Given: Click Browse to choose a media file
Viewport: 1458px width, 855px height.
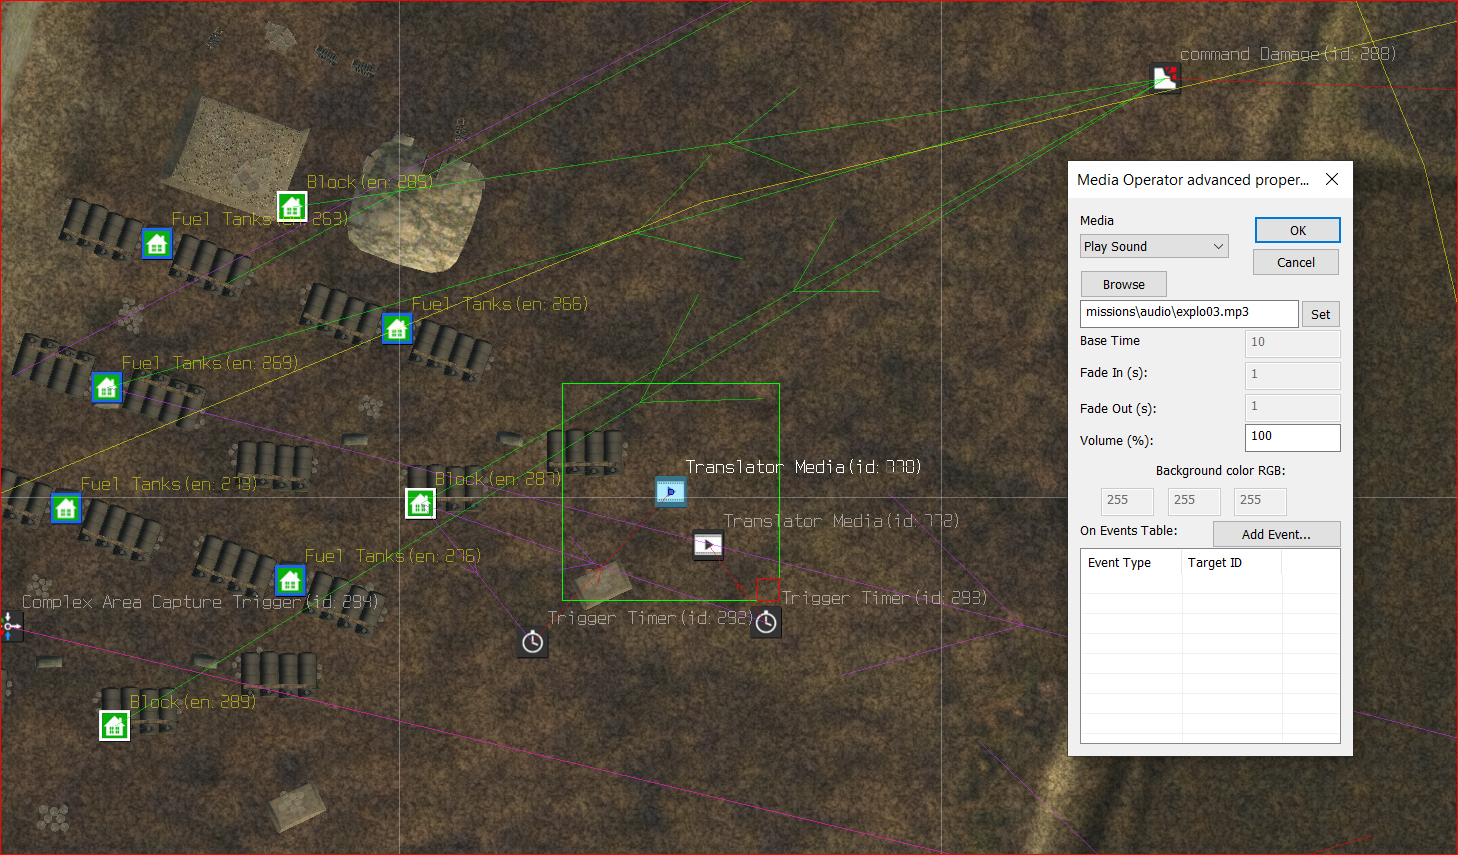Looking at the screenshot, I should 1124,284.
